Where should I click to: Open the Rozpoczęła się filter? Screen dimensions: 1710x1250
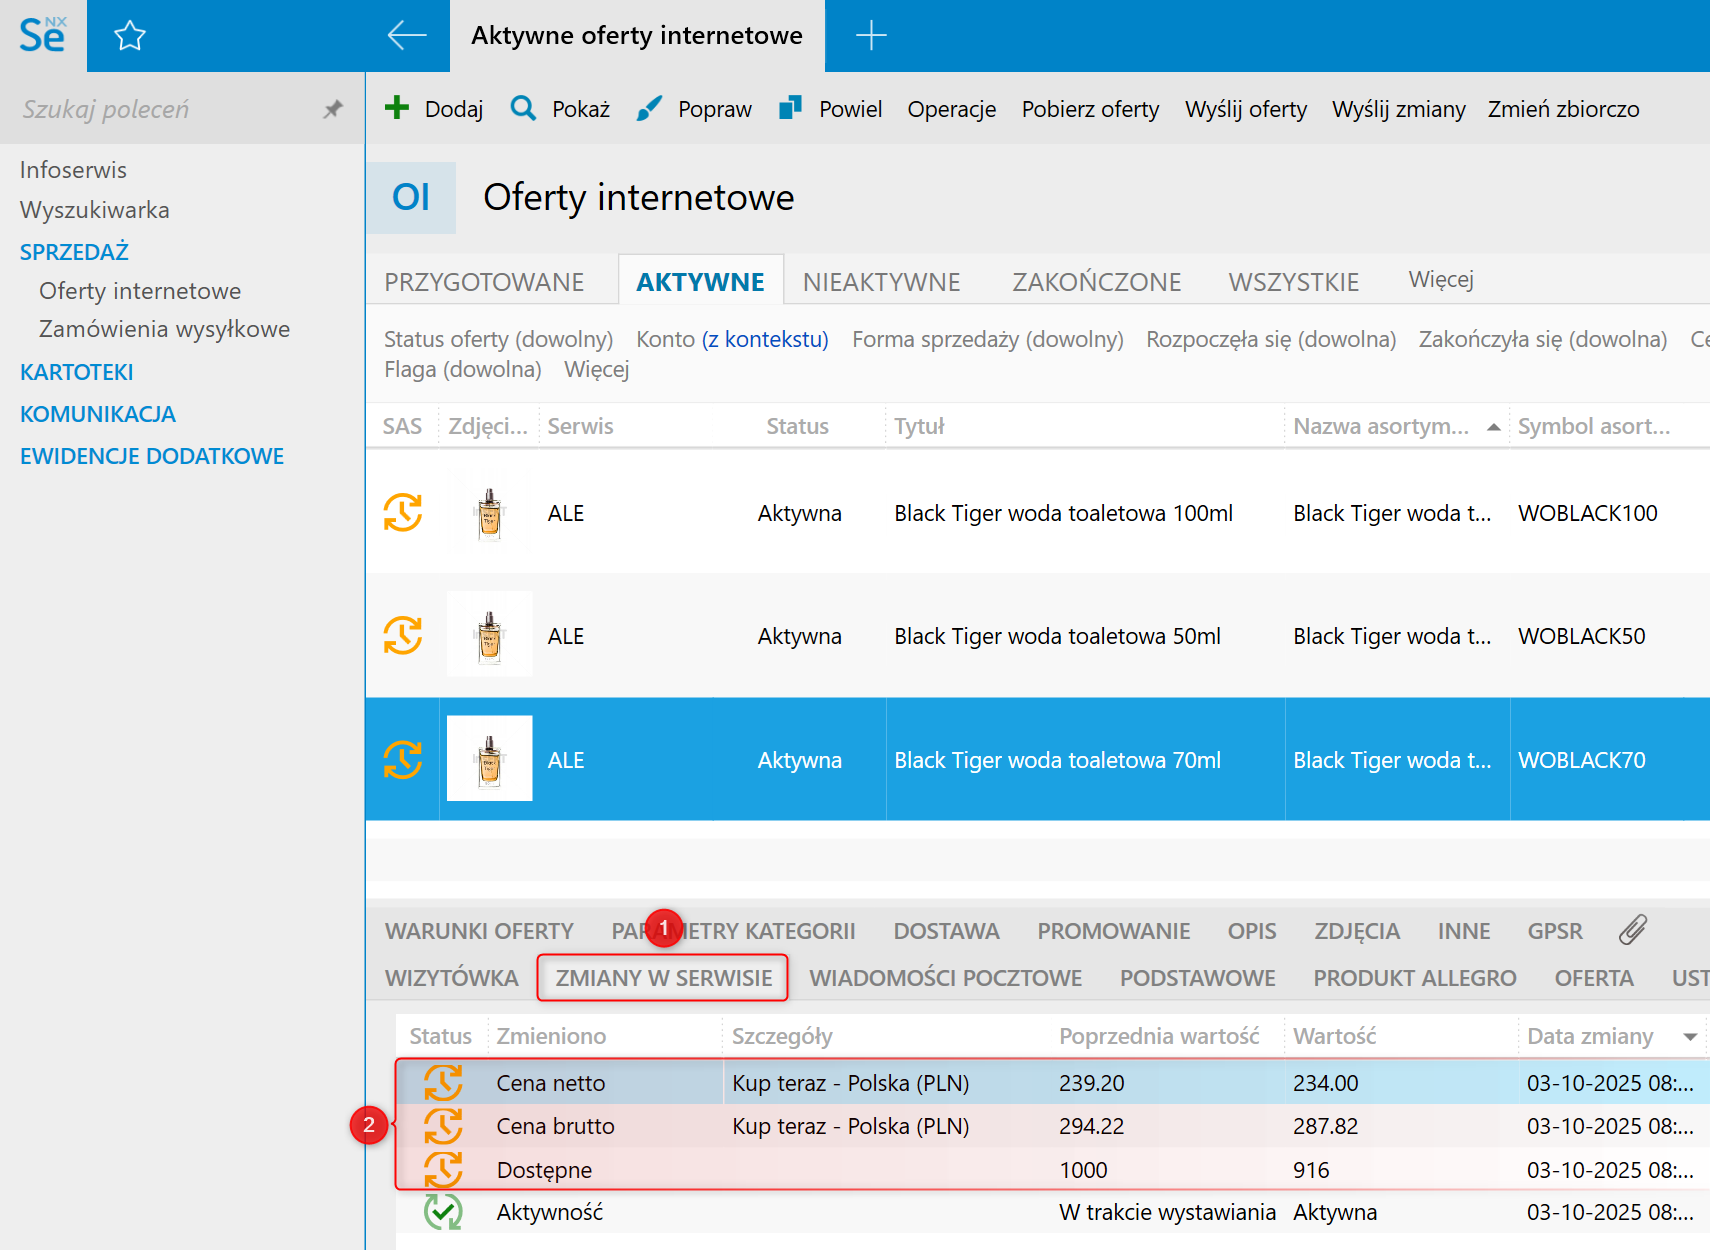pyautogui.click(x=1271, y=339)
